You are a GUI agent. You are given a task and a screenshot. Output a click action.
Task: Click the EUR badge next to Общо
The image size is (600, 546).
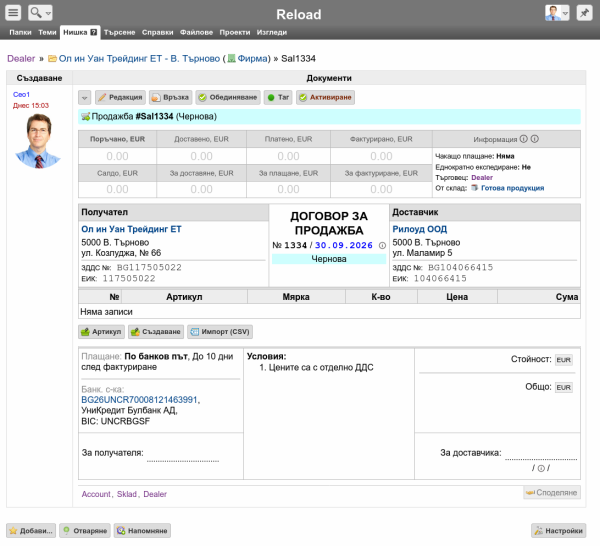(x=564, y=388)
